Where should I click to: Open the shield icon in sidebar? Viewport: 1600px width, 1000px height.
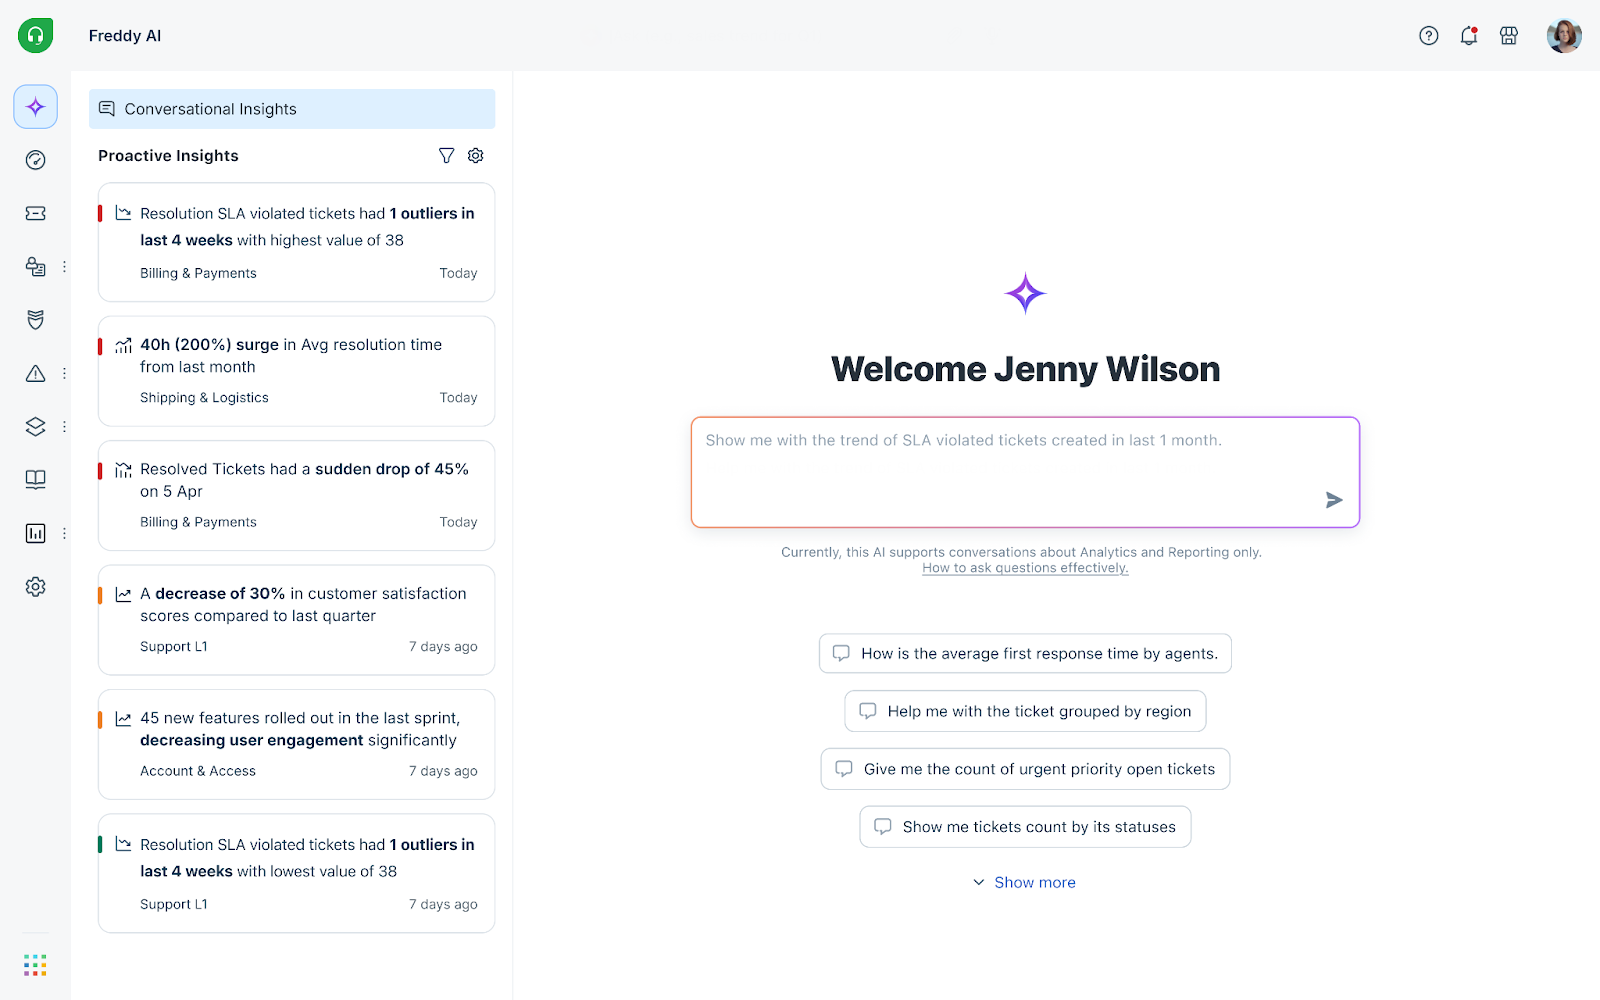35,320
